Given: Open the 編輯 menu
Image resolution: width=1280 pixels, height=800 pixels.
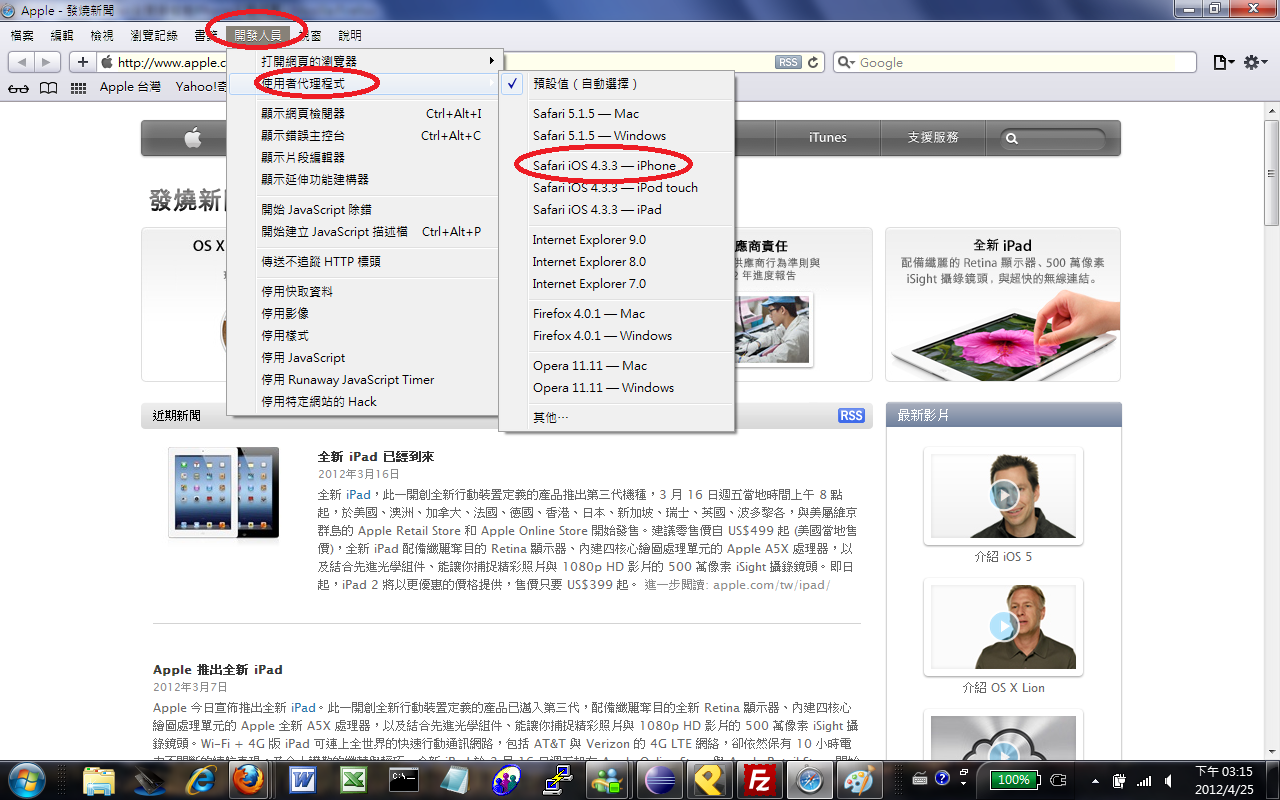Looking at the screenshot, I should pyautogui.click(x=62, y=36).
